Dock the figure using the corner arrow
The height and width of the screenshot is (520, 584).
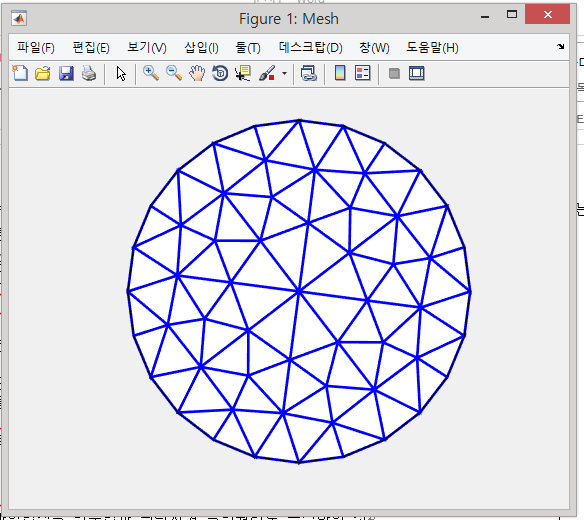click(x=561, y=47)
